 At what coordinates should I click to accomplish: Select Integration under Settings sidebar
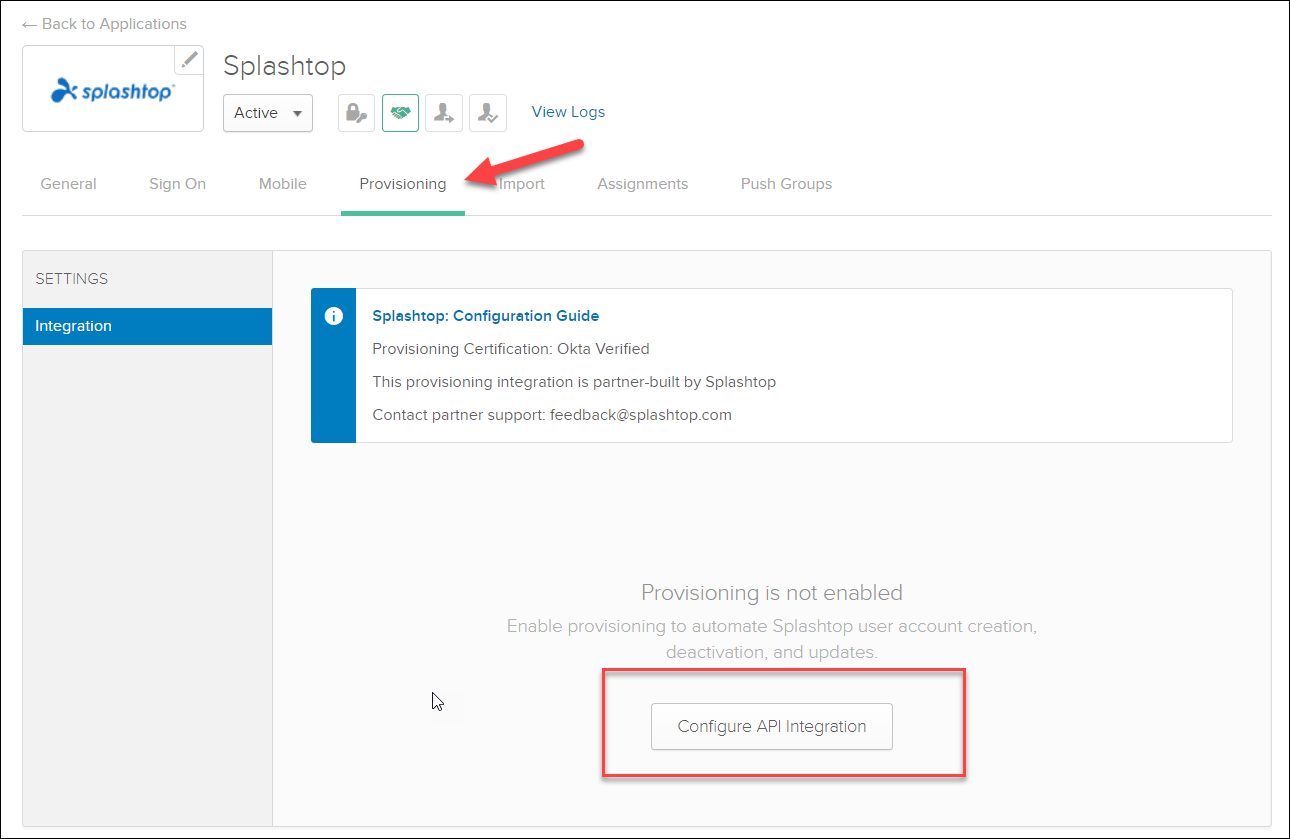click(74, 326)
